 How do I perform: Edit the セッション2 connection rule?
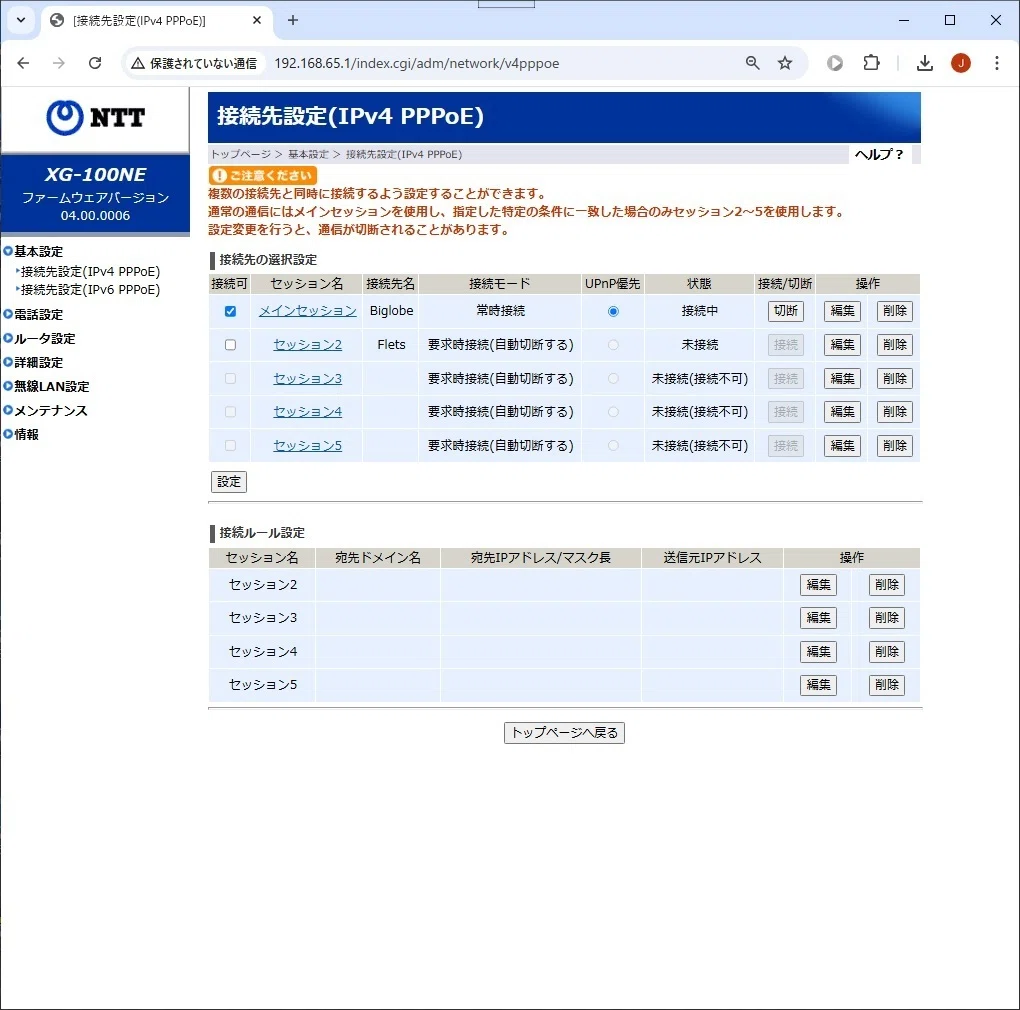(x=818, y=585)
